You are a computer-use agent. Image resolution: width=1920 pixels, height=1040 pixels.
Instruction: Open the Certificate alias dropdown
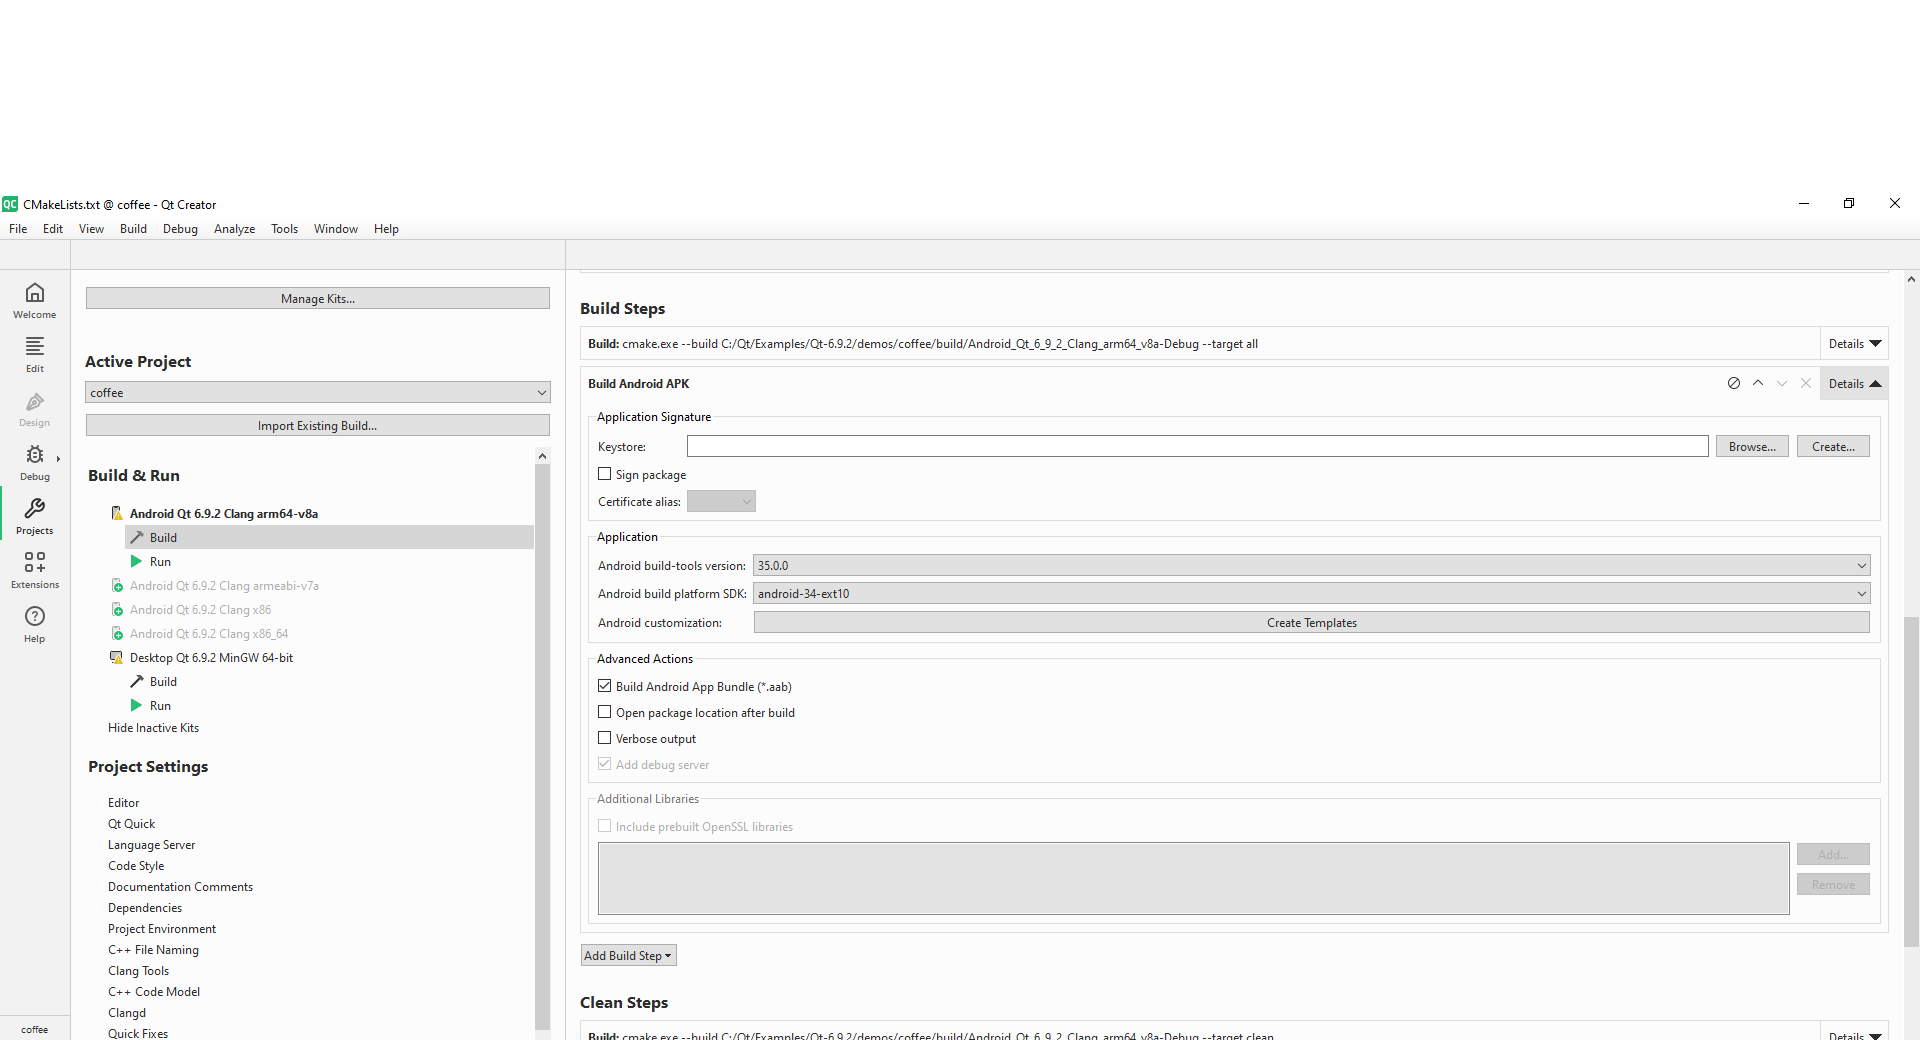click(721, 501)
